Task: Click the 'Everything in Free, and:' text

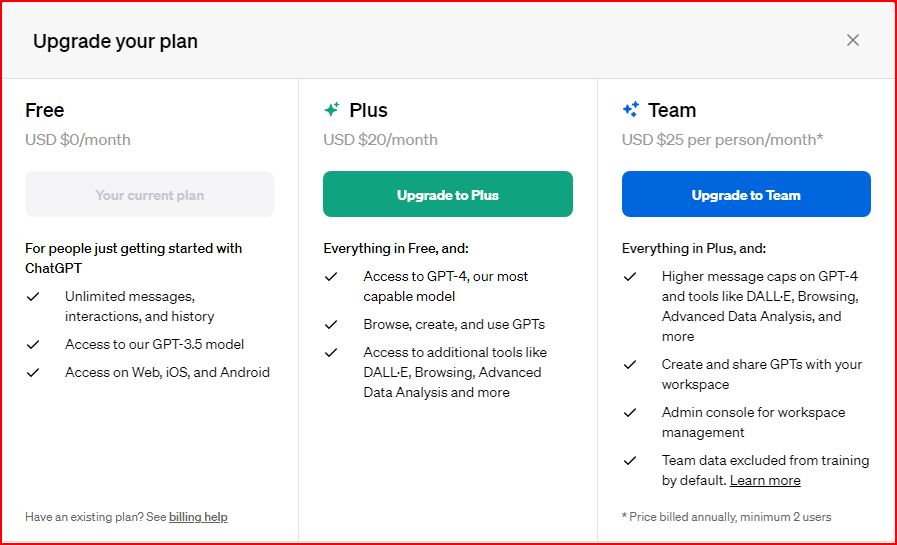Action: tap(396, 248)
